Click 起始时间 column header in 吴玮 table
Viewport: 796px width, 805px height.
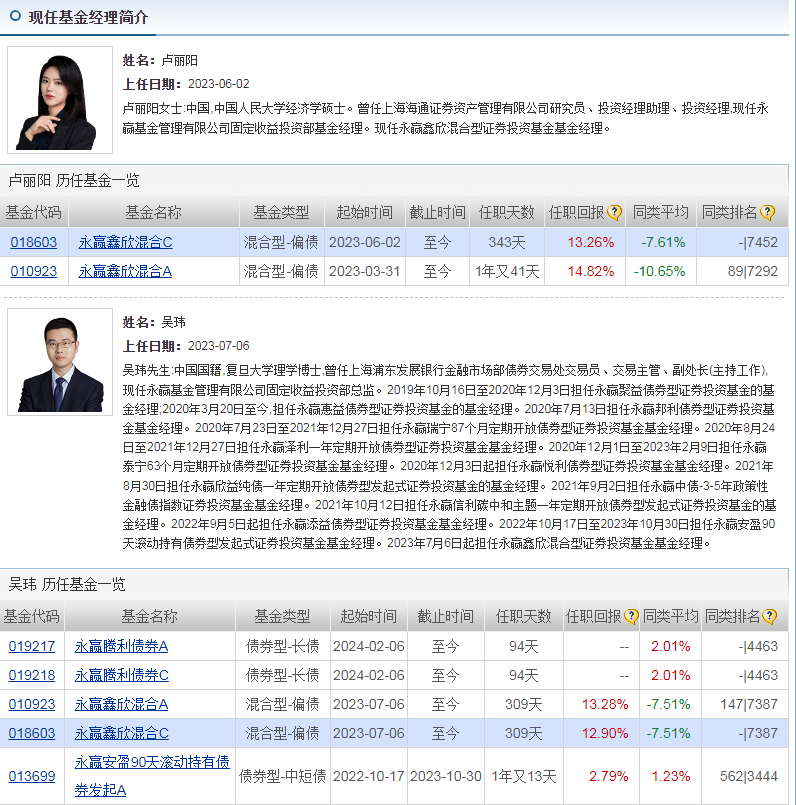coord(369,616)
